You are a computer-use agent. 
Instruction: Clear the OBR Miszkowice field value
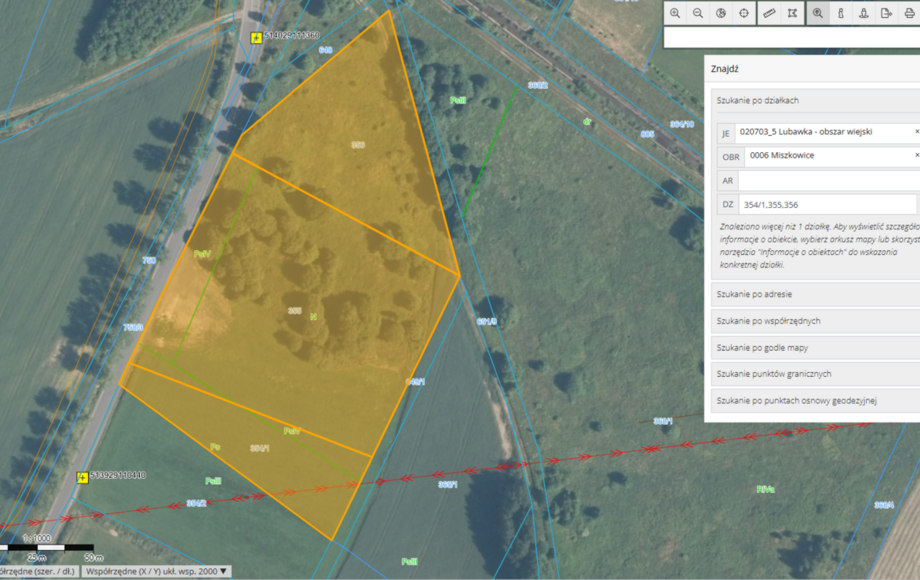[916, 155]
